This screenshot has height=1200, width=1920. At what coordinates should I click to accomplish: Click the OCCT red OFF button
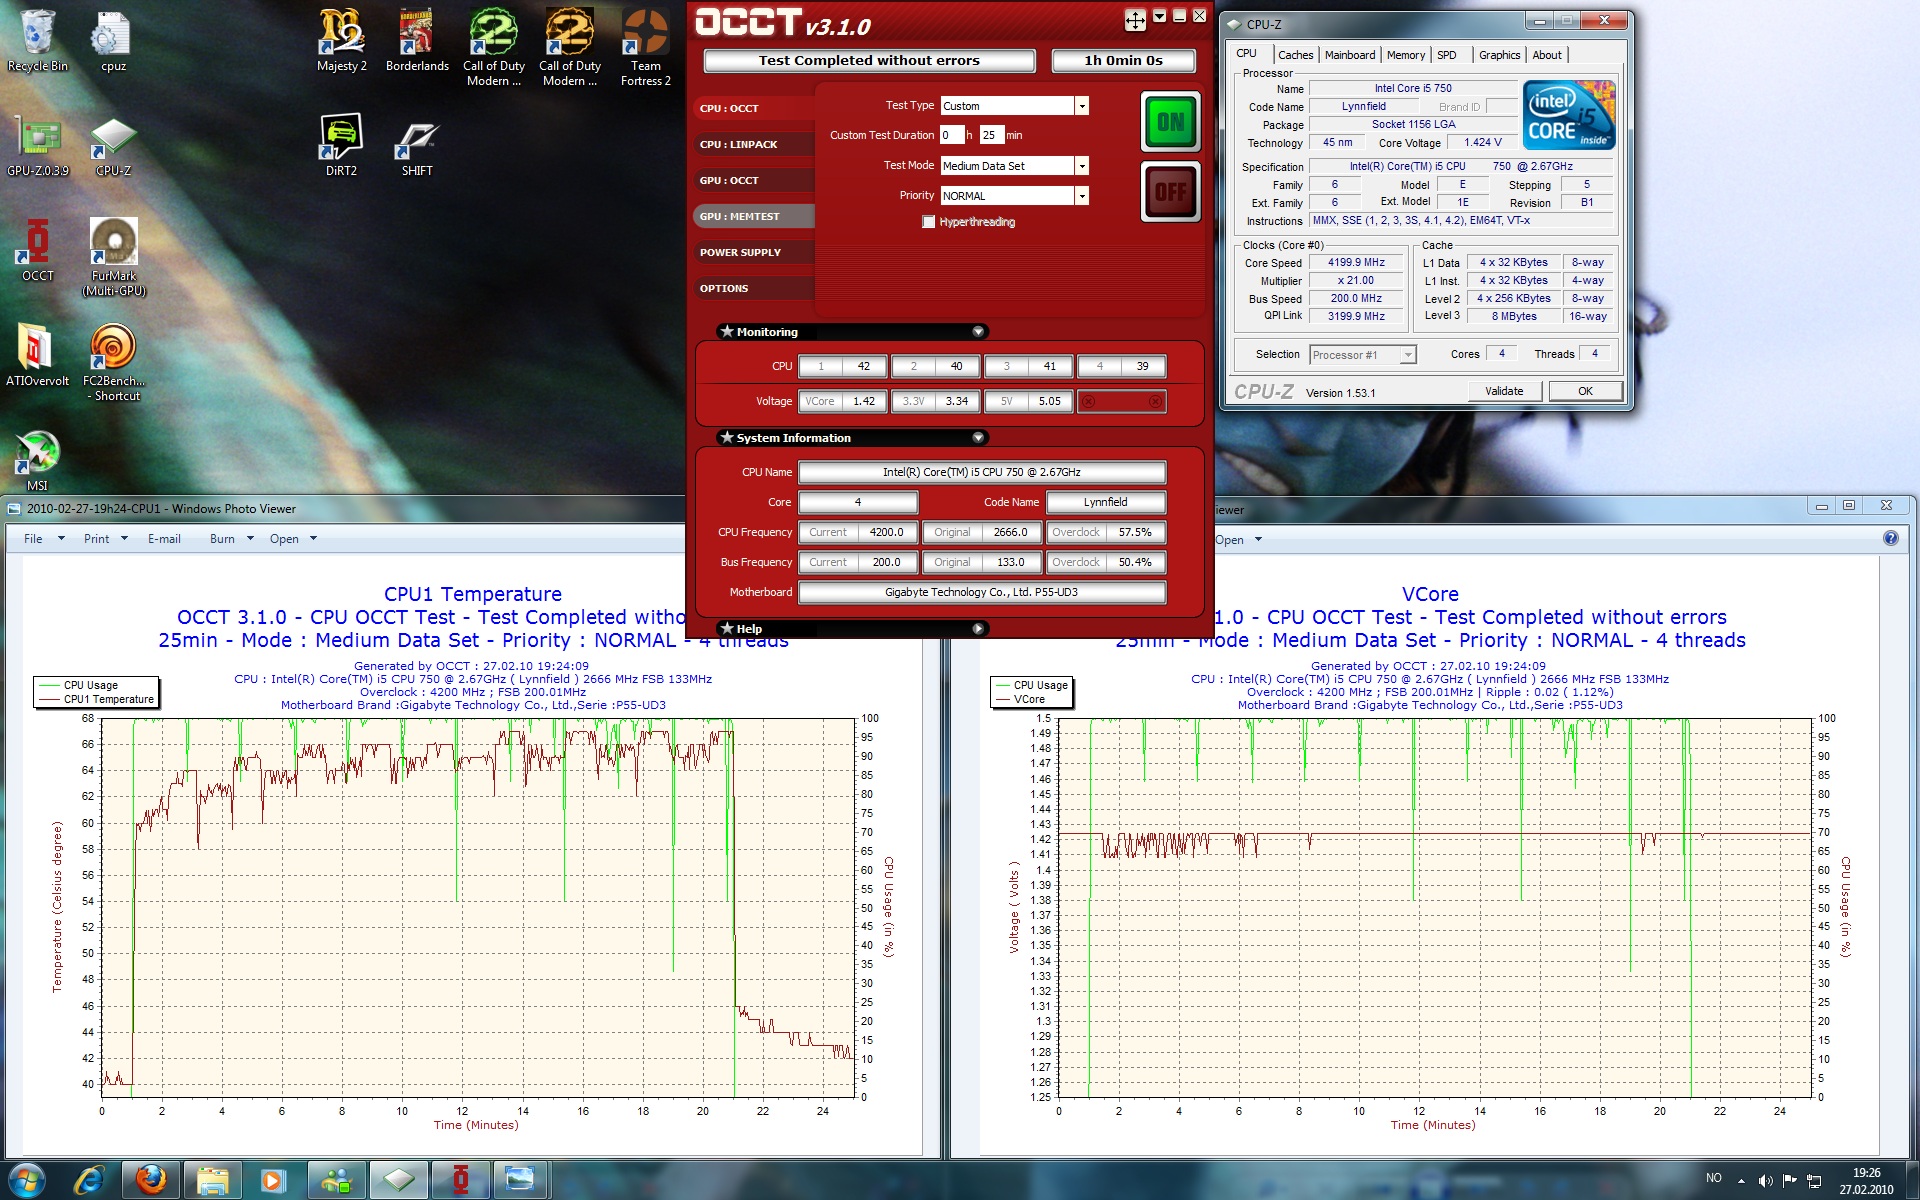1170,191
